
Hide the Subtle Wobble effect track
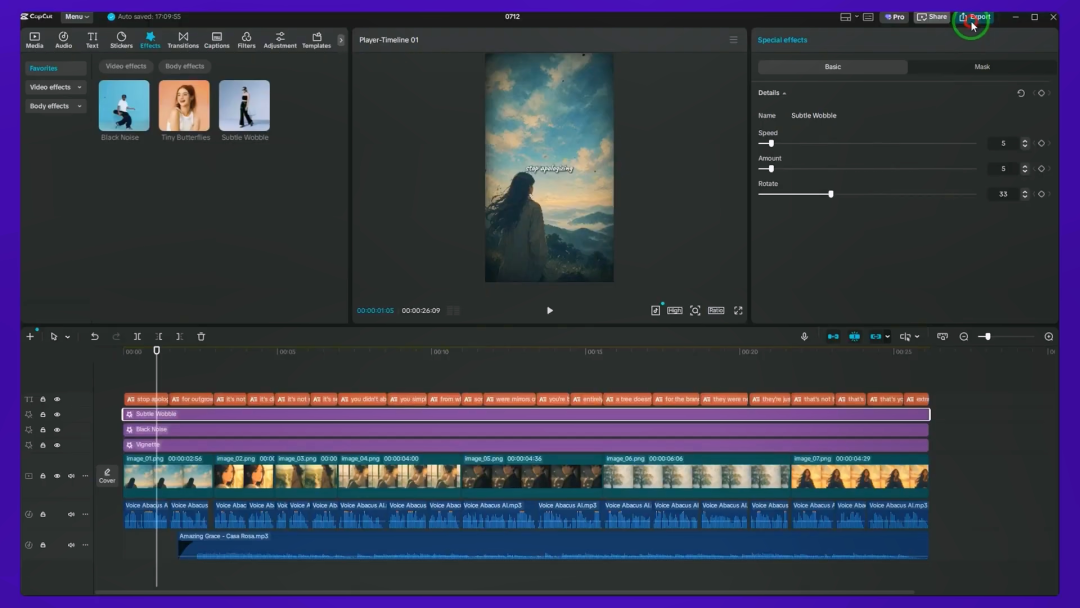(x=57, y=415)
